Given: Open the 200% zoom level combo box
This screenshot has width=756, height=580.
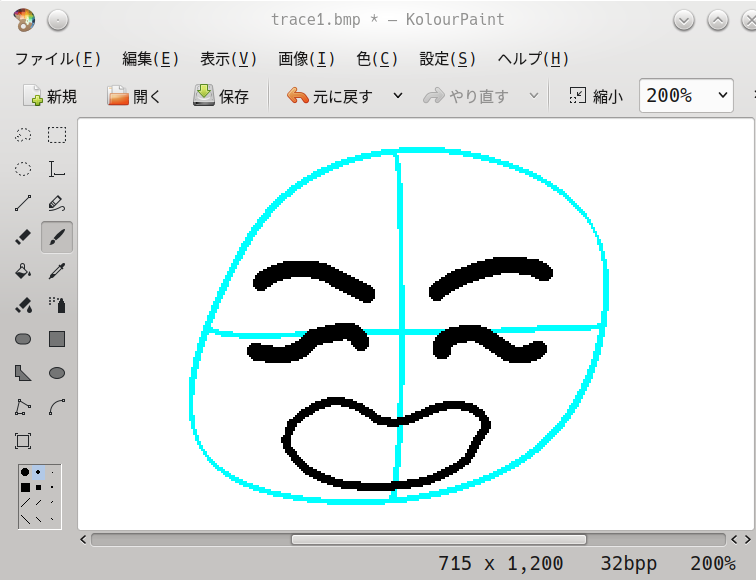Looking at the screenshot, I should (686, 95).
